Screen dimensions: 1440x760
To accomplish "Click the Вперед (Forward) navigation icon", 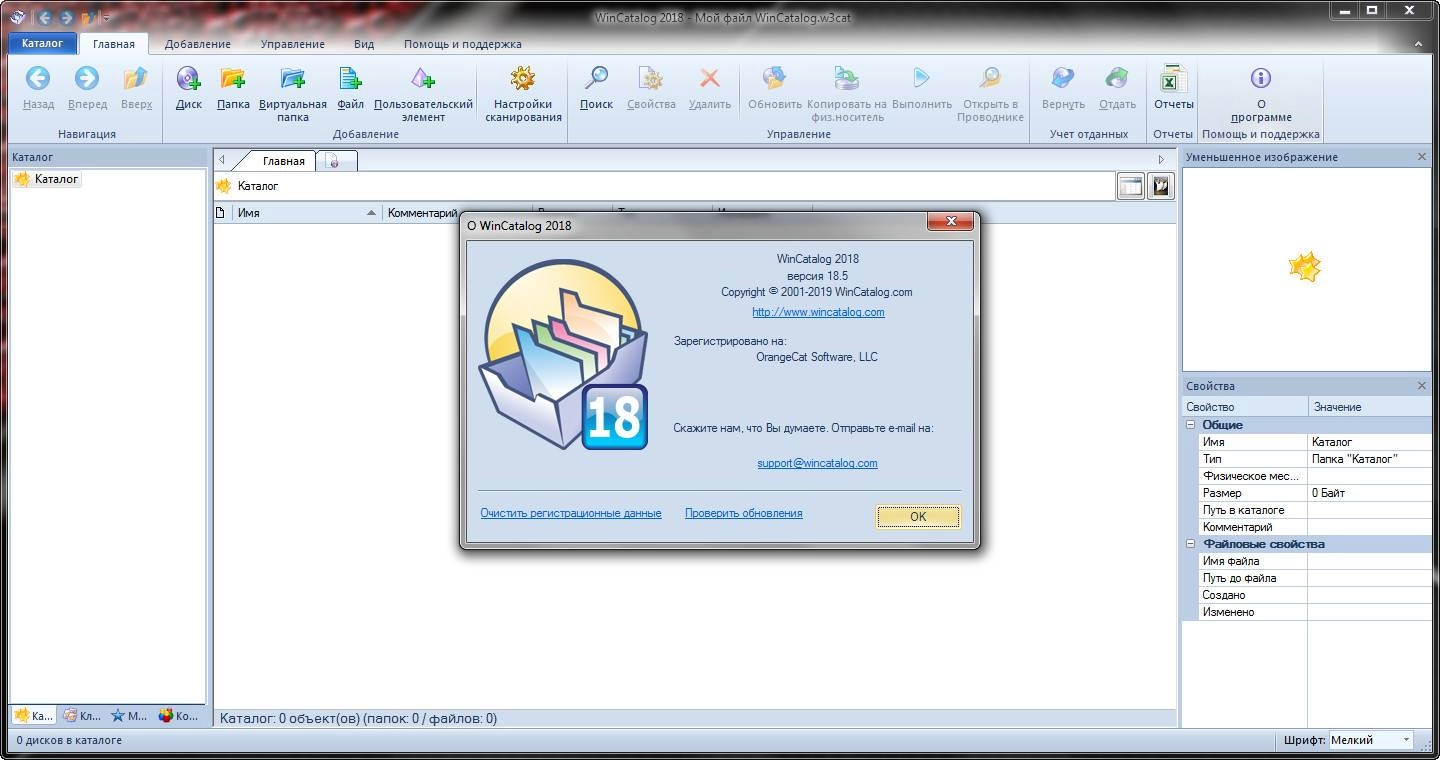I will point(87,78).
